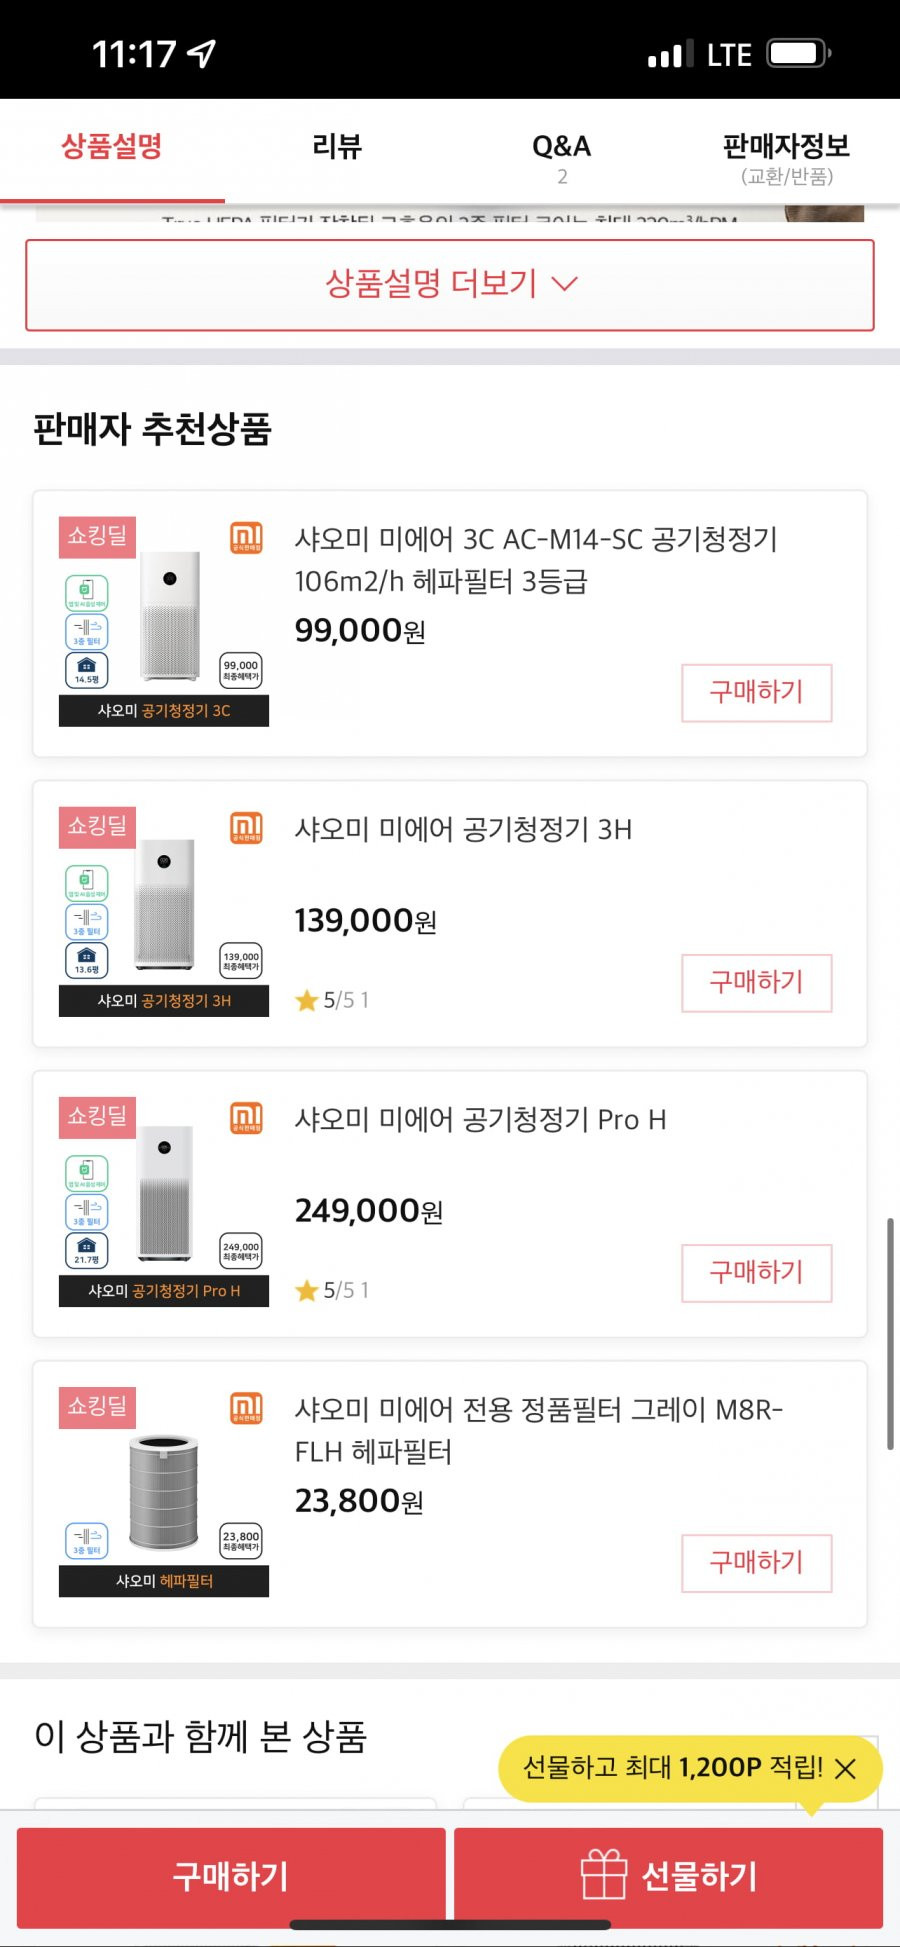Click the Mi logo on 헤파필터 thumbnail
The width and height of the screenshot is (900, 1947).
(247, 1407)
